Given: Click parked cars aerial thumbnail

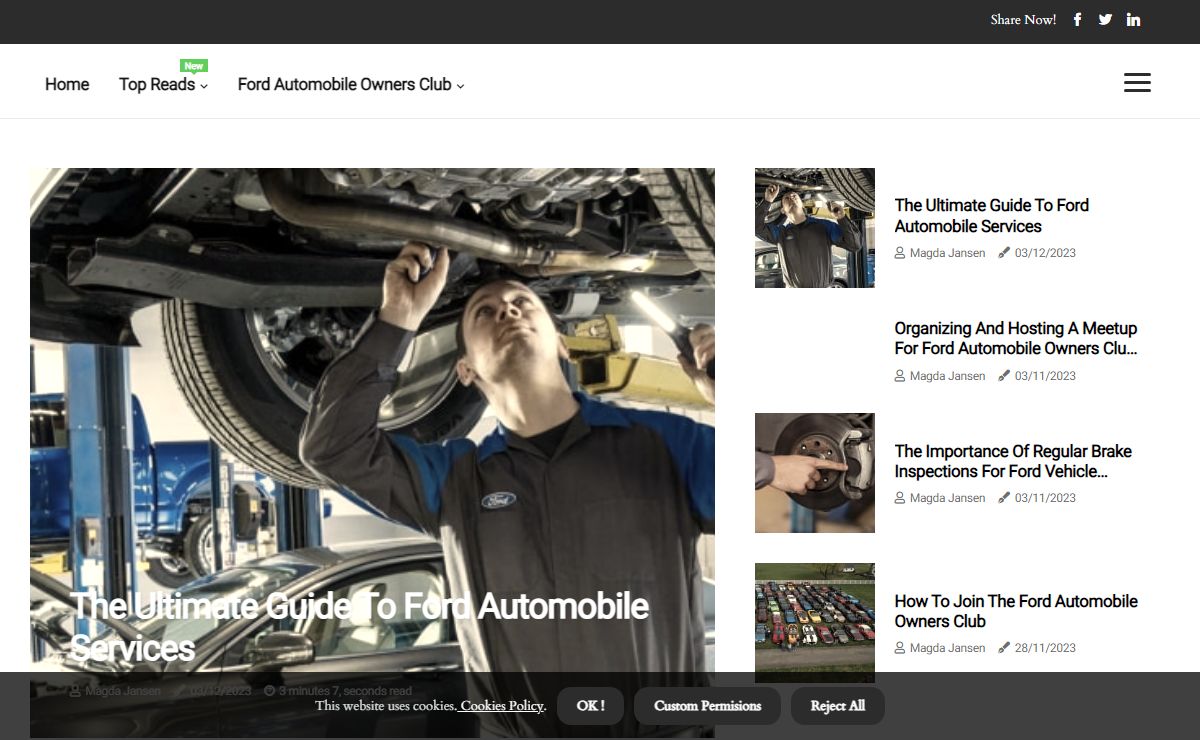Looking at the screenshot, I should click(815, 623).
